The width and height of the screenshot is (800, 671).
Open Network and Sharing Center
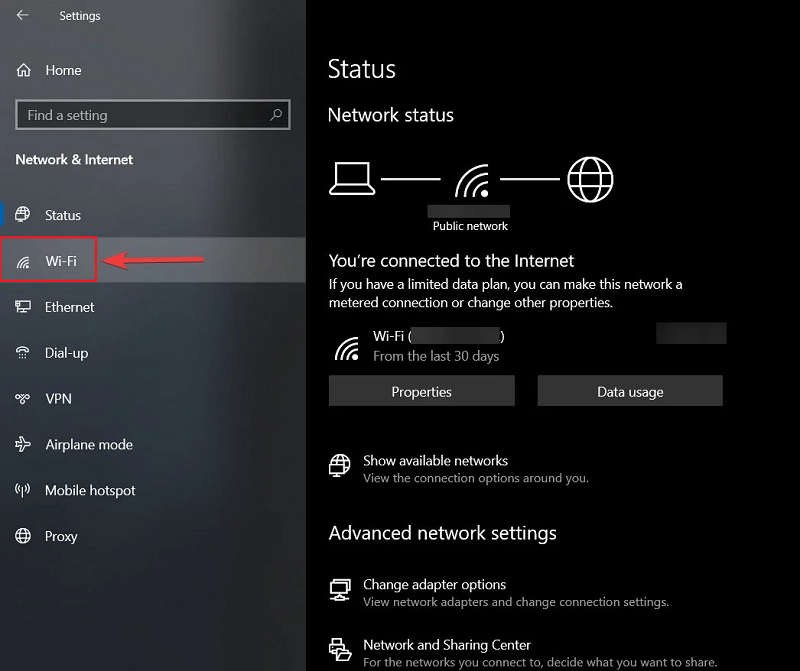[446, 645]
